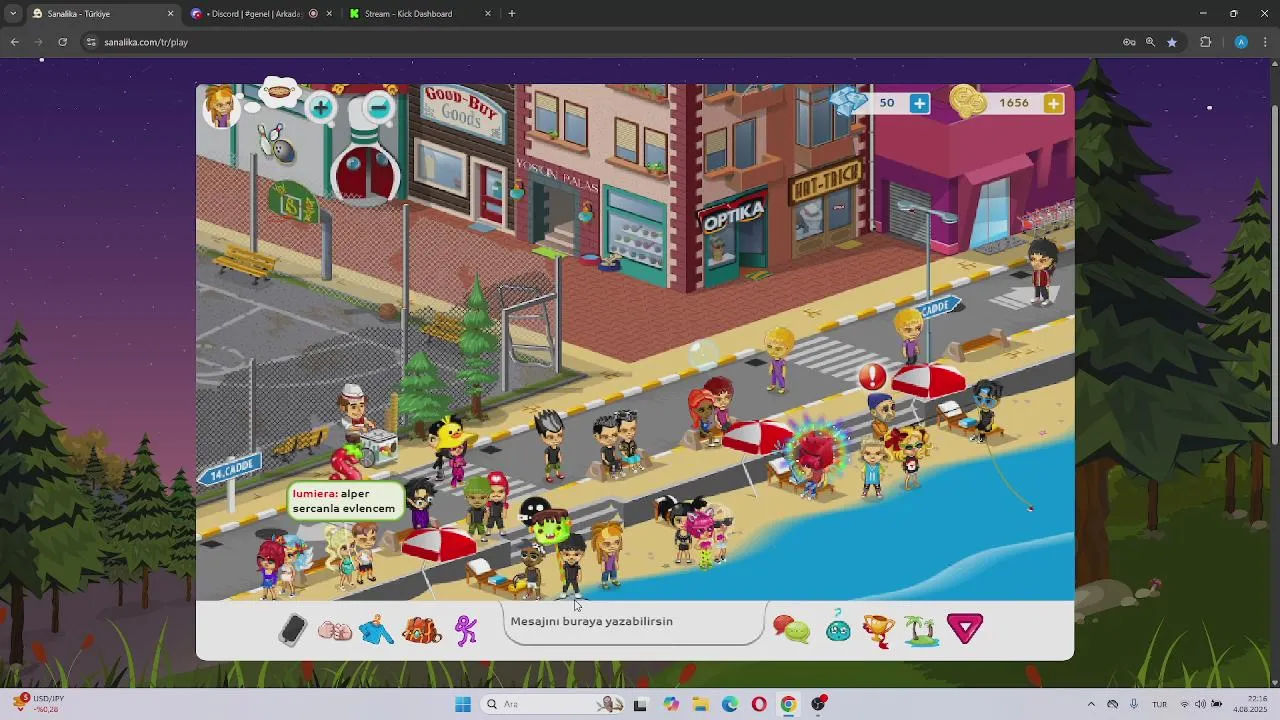Open the extensions puzzle icon

[x=1205, y=42]
